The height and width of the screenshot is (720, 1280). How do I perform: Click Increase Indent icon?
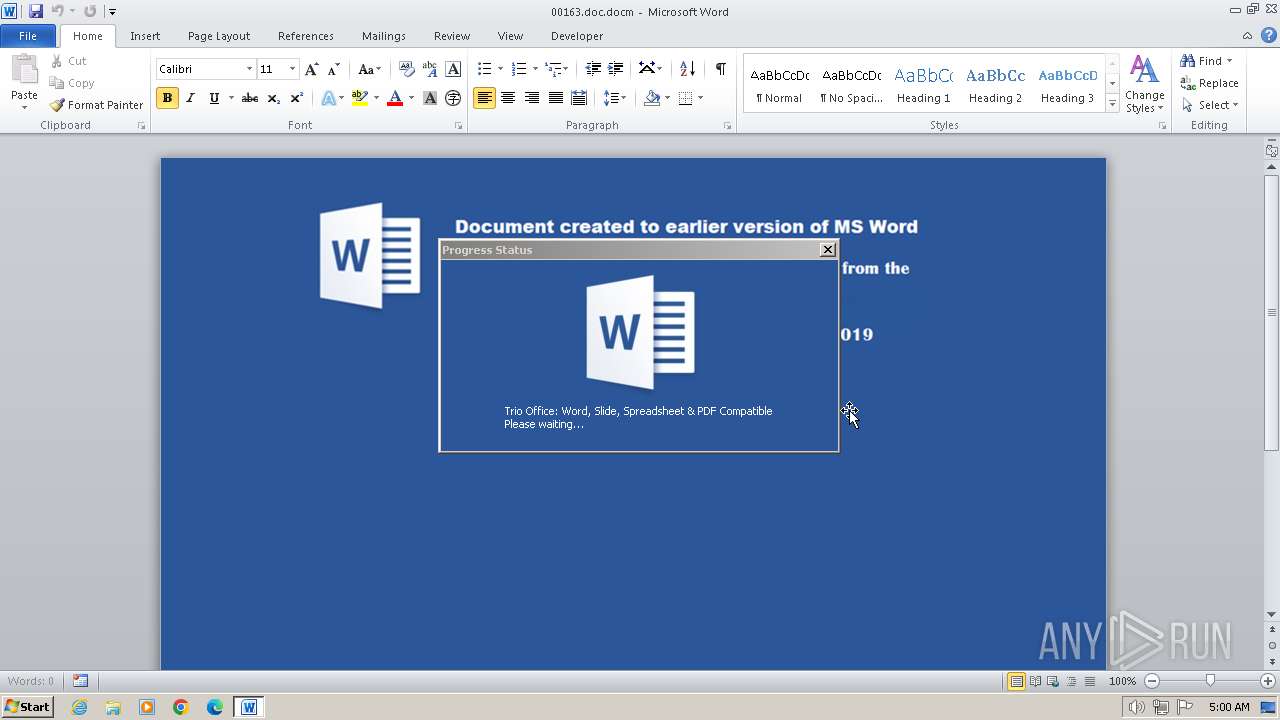coord(616,69)
